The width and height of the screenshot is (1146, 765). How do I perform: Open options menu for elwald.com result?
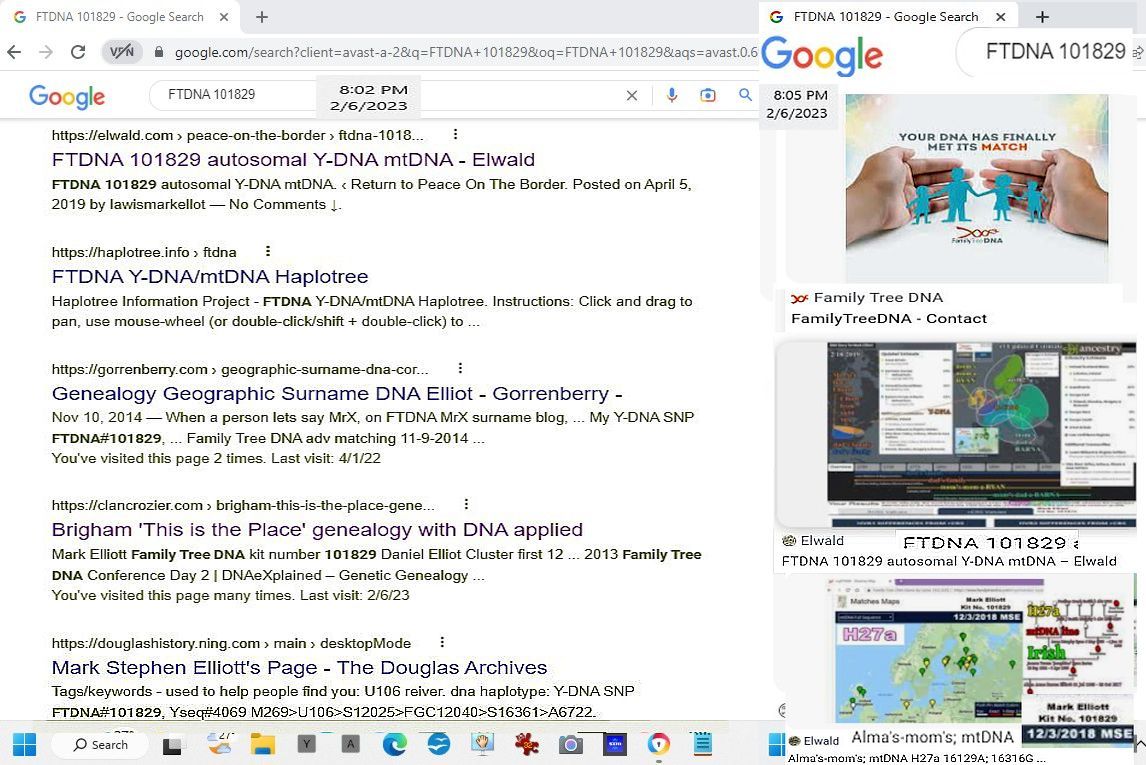click(455, 134)
